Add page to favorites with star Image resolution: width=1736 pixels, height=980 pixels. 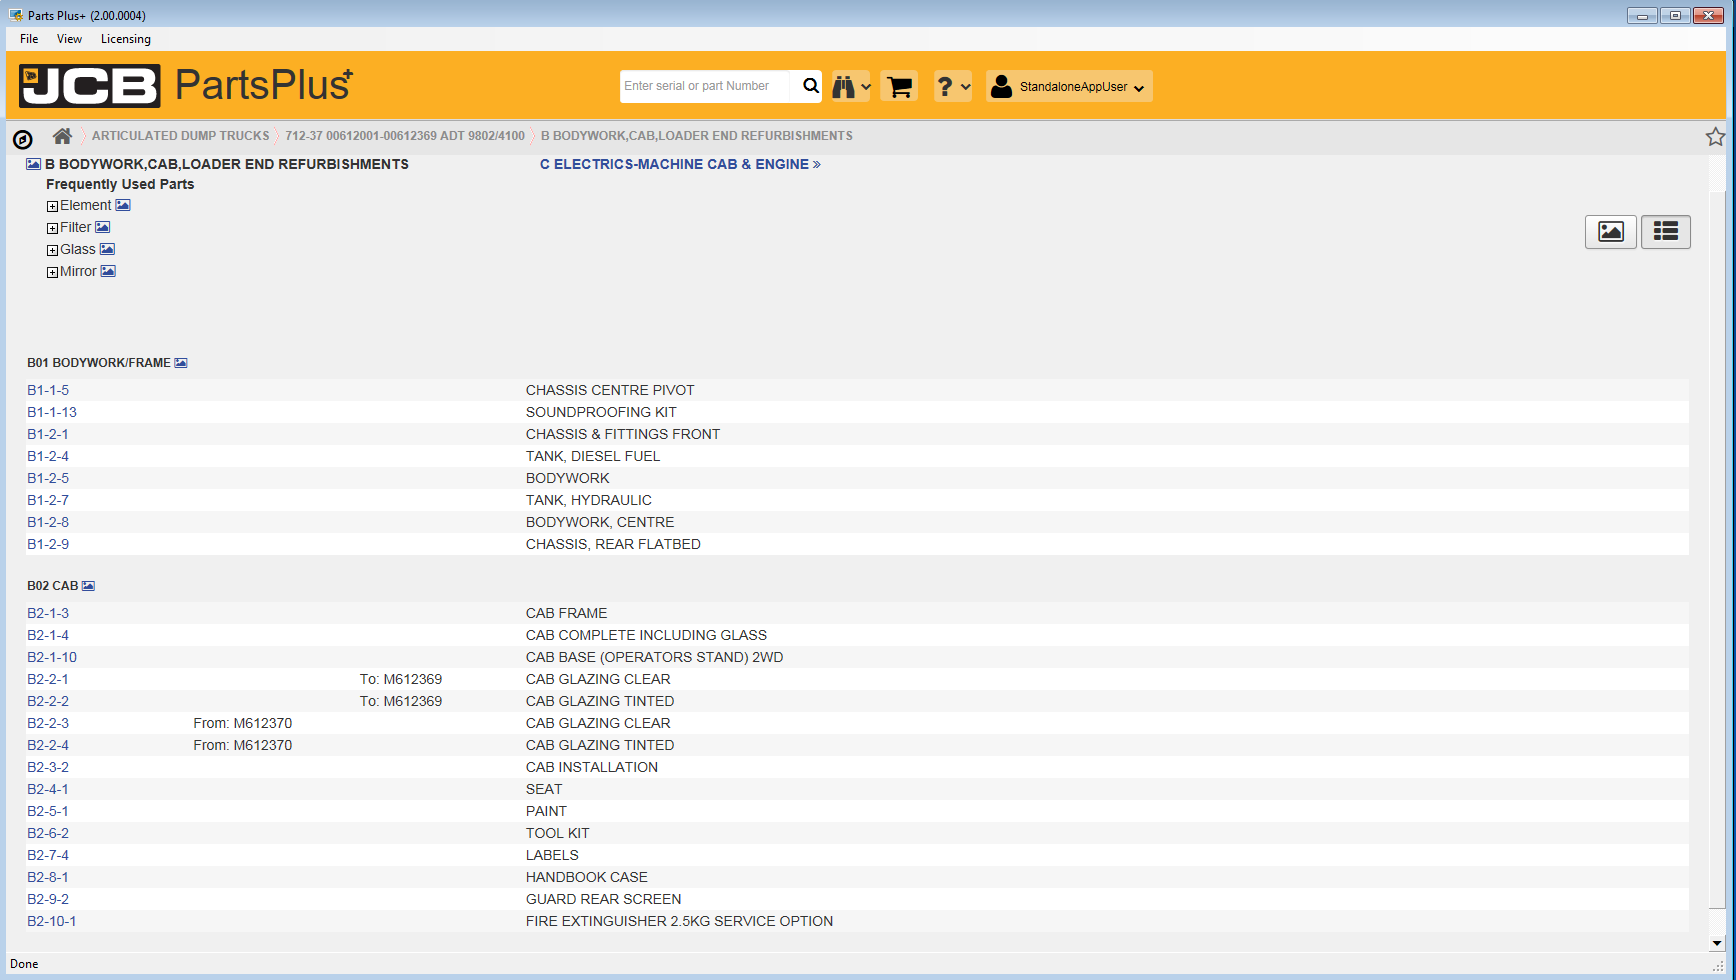pyautogui.click(x=1715, y=137)
